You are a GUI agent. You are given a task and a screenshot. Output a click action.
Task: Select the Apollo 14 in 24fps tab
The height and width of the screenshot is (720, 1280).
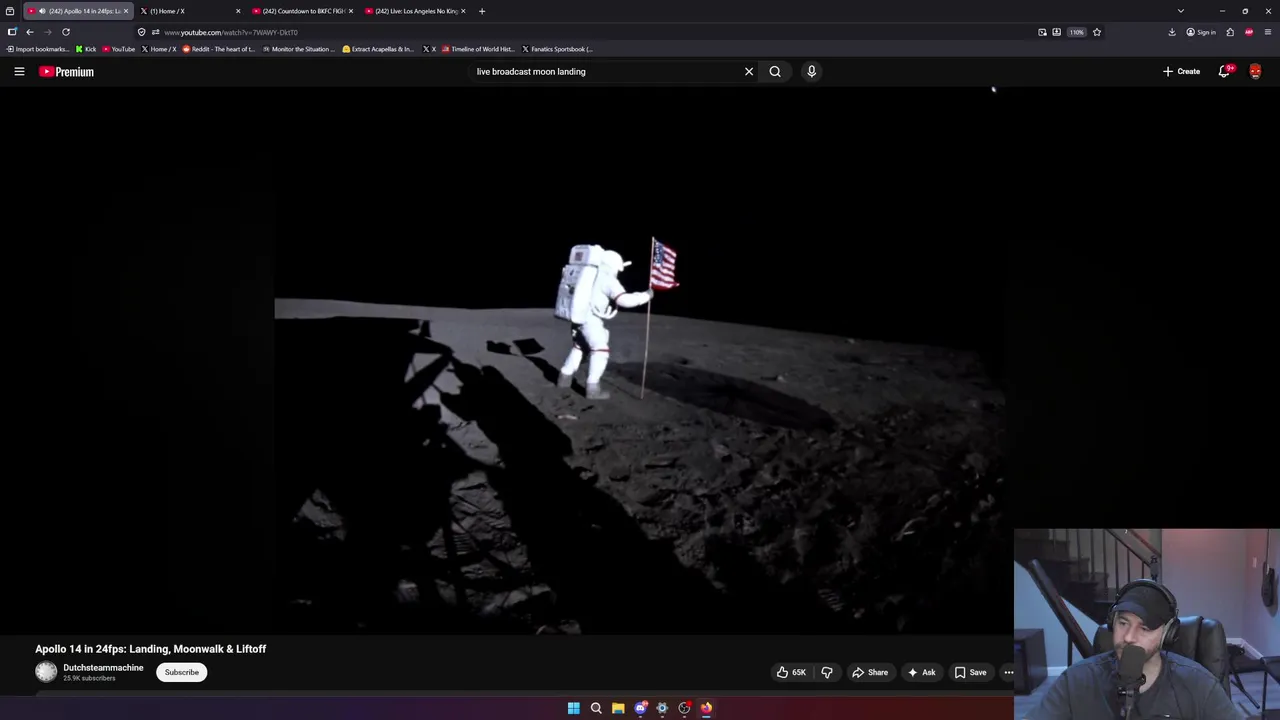78,11
